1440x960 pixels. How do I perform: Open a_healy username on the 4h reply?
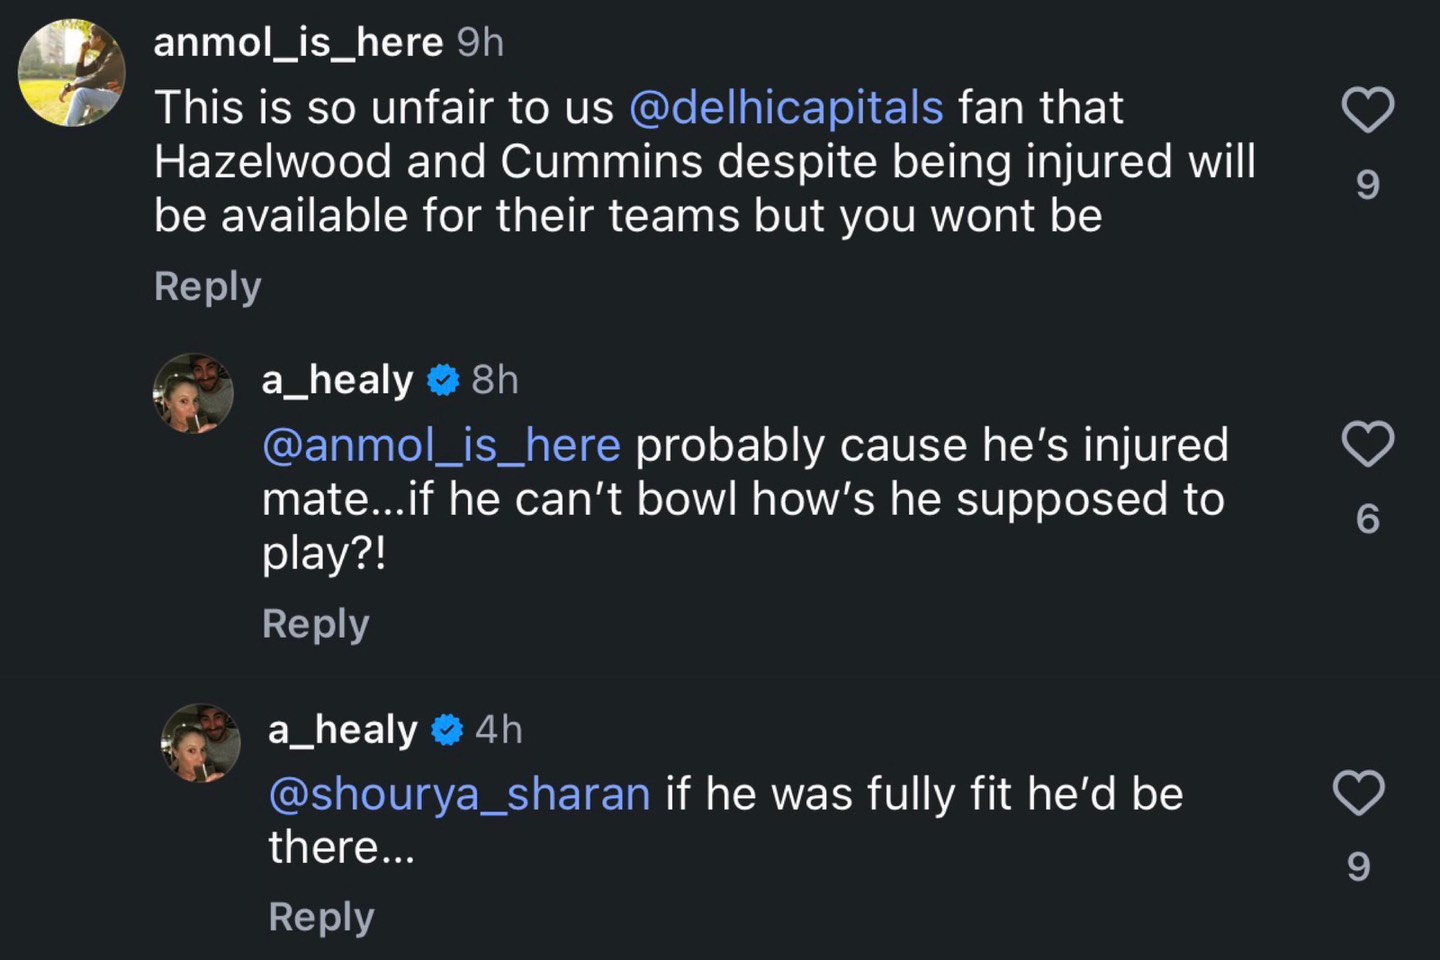(342, 730)
